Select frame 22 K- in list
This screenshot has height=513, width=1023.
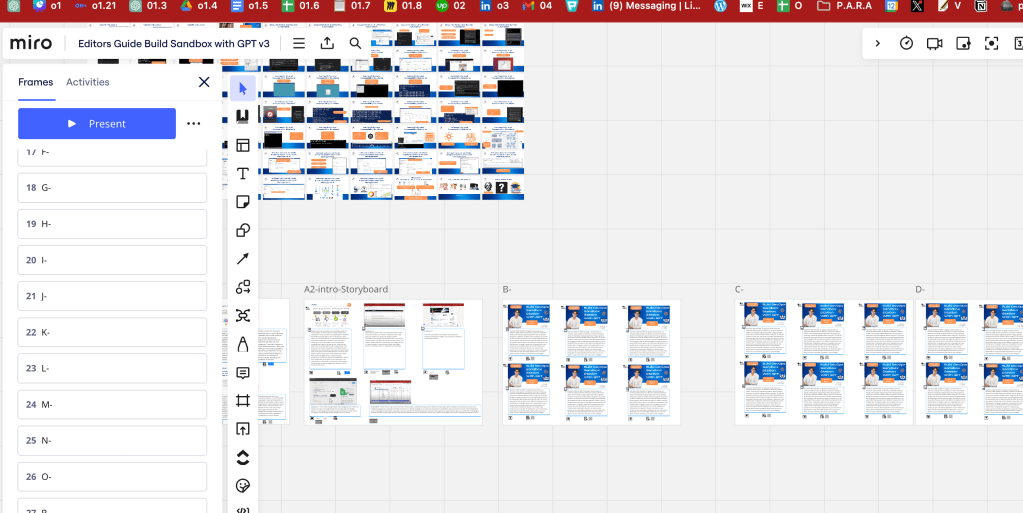tap(112, 332)
